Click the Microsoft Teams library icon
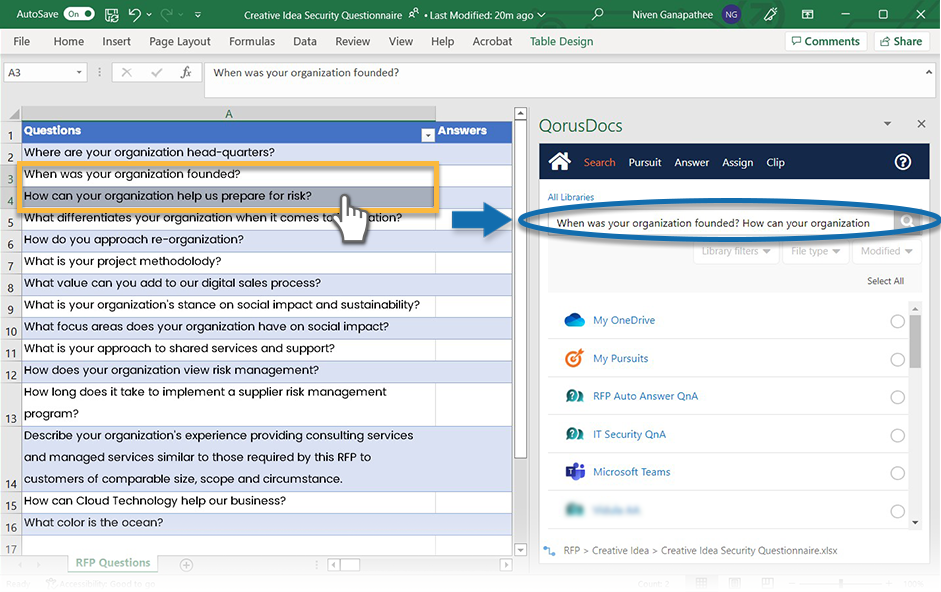941x592 pixels. (574, 472)
